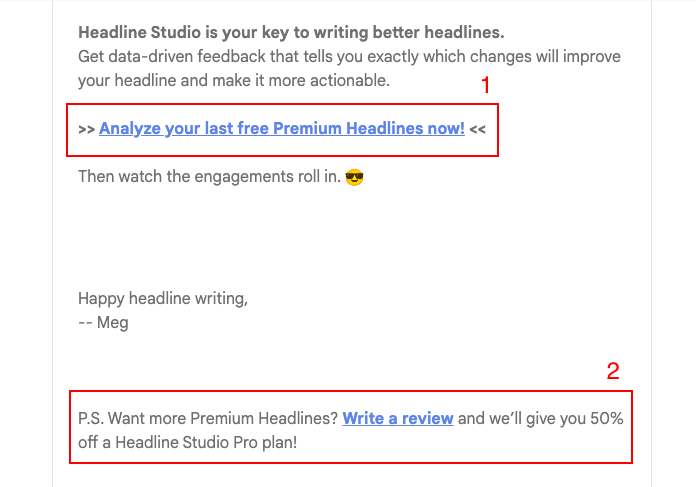This screenshot has height=487, width=696.
Task: Select 'Headline Studio is your key' bold heading
Action: (291, 33)
